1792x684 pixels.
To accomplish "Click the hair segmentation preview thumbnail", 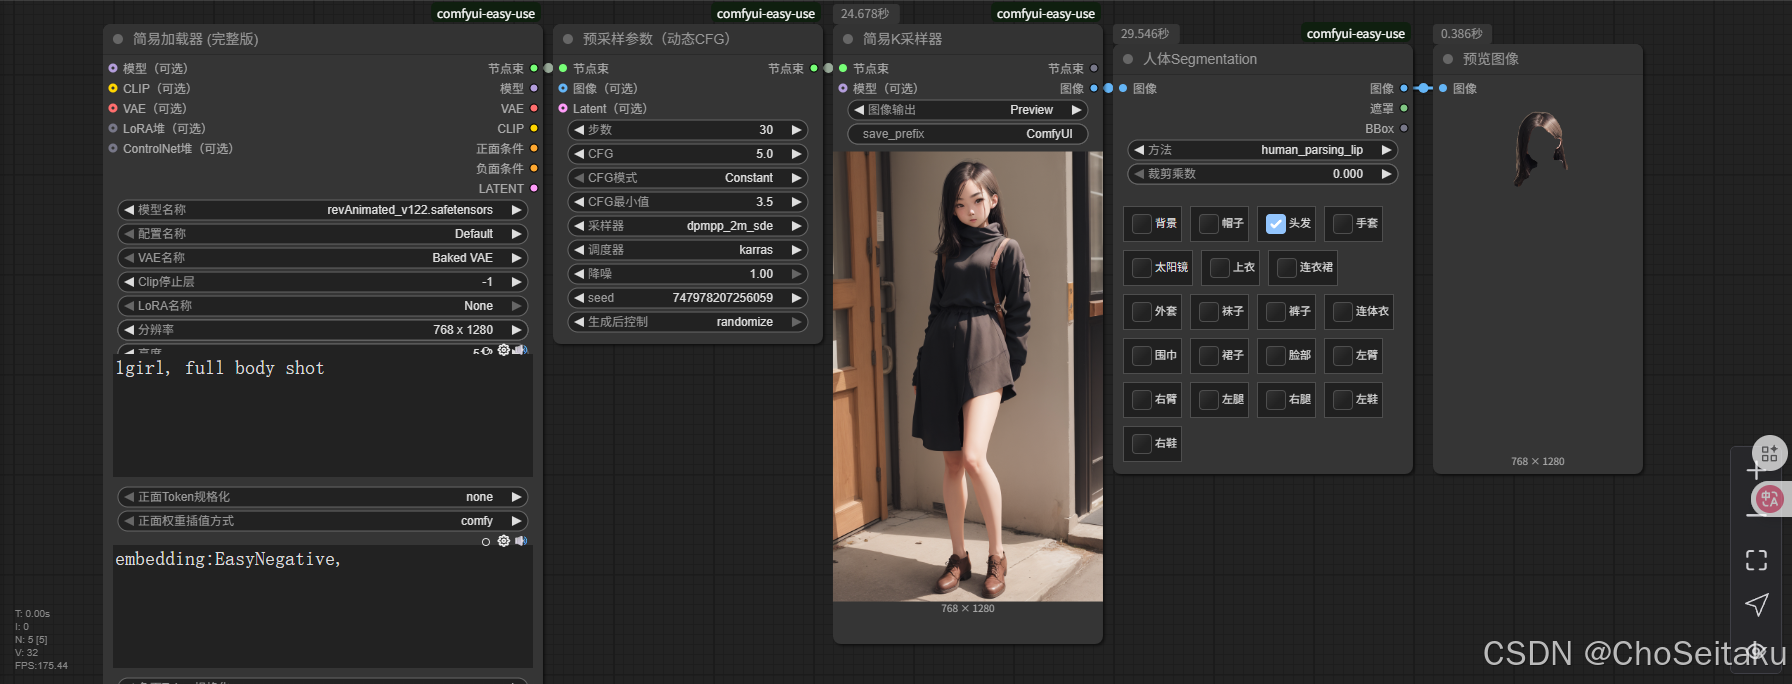I will (x=1538, y=150).
